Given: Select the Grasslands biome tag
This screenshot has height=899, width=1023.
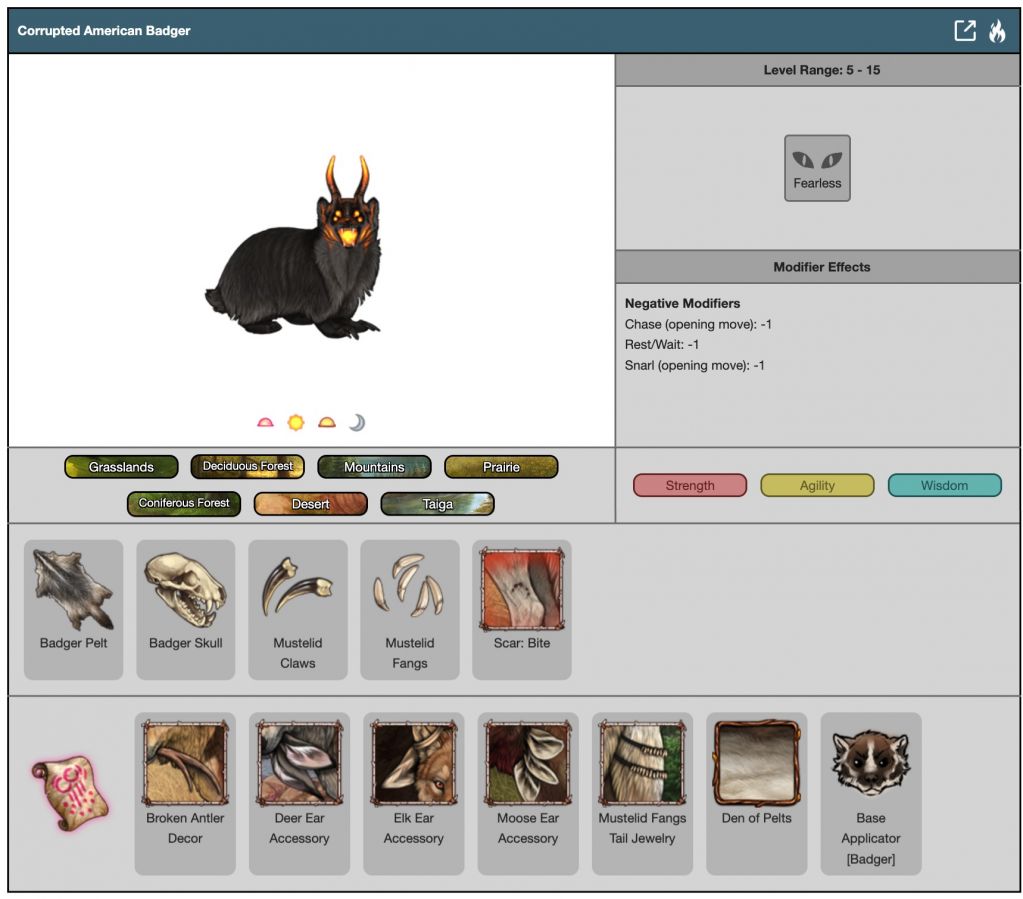Looking at the screenshot, I should [x=121, y=467].
